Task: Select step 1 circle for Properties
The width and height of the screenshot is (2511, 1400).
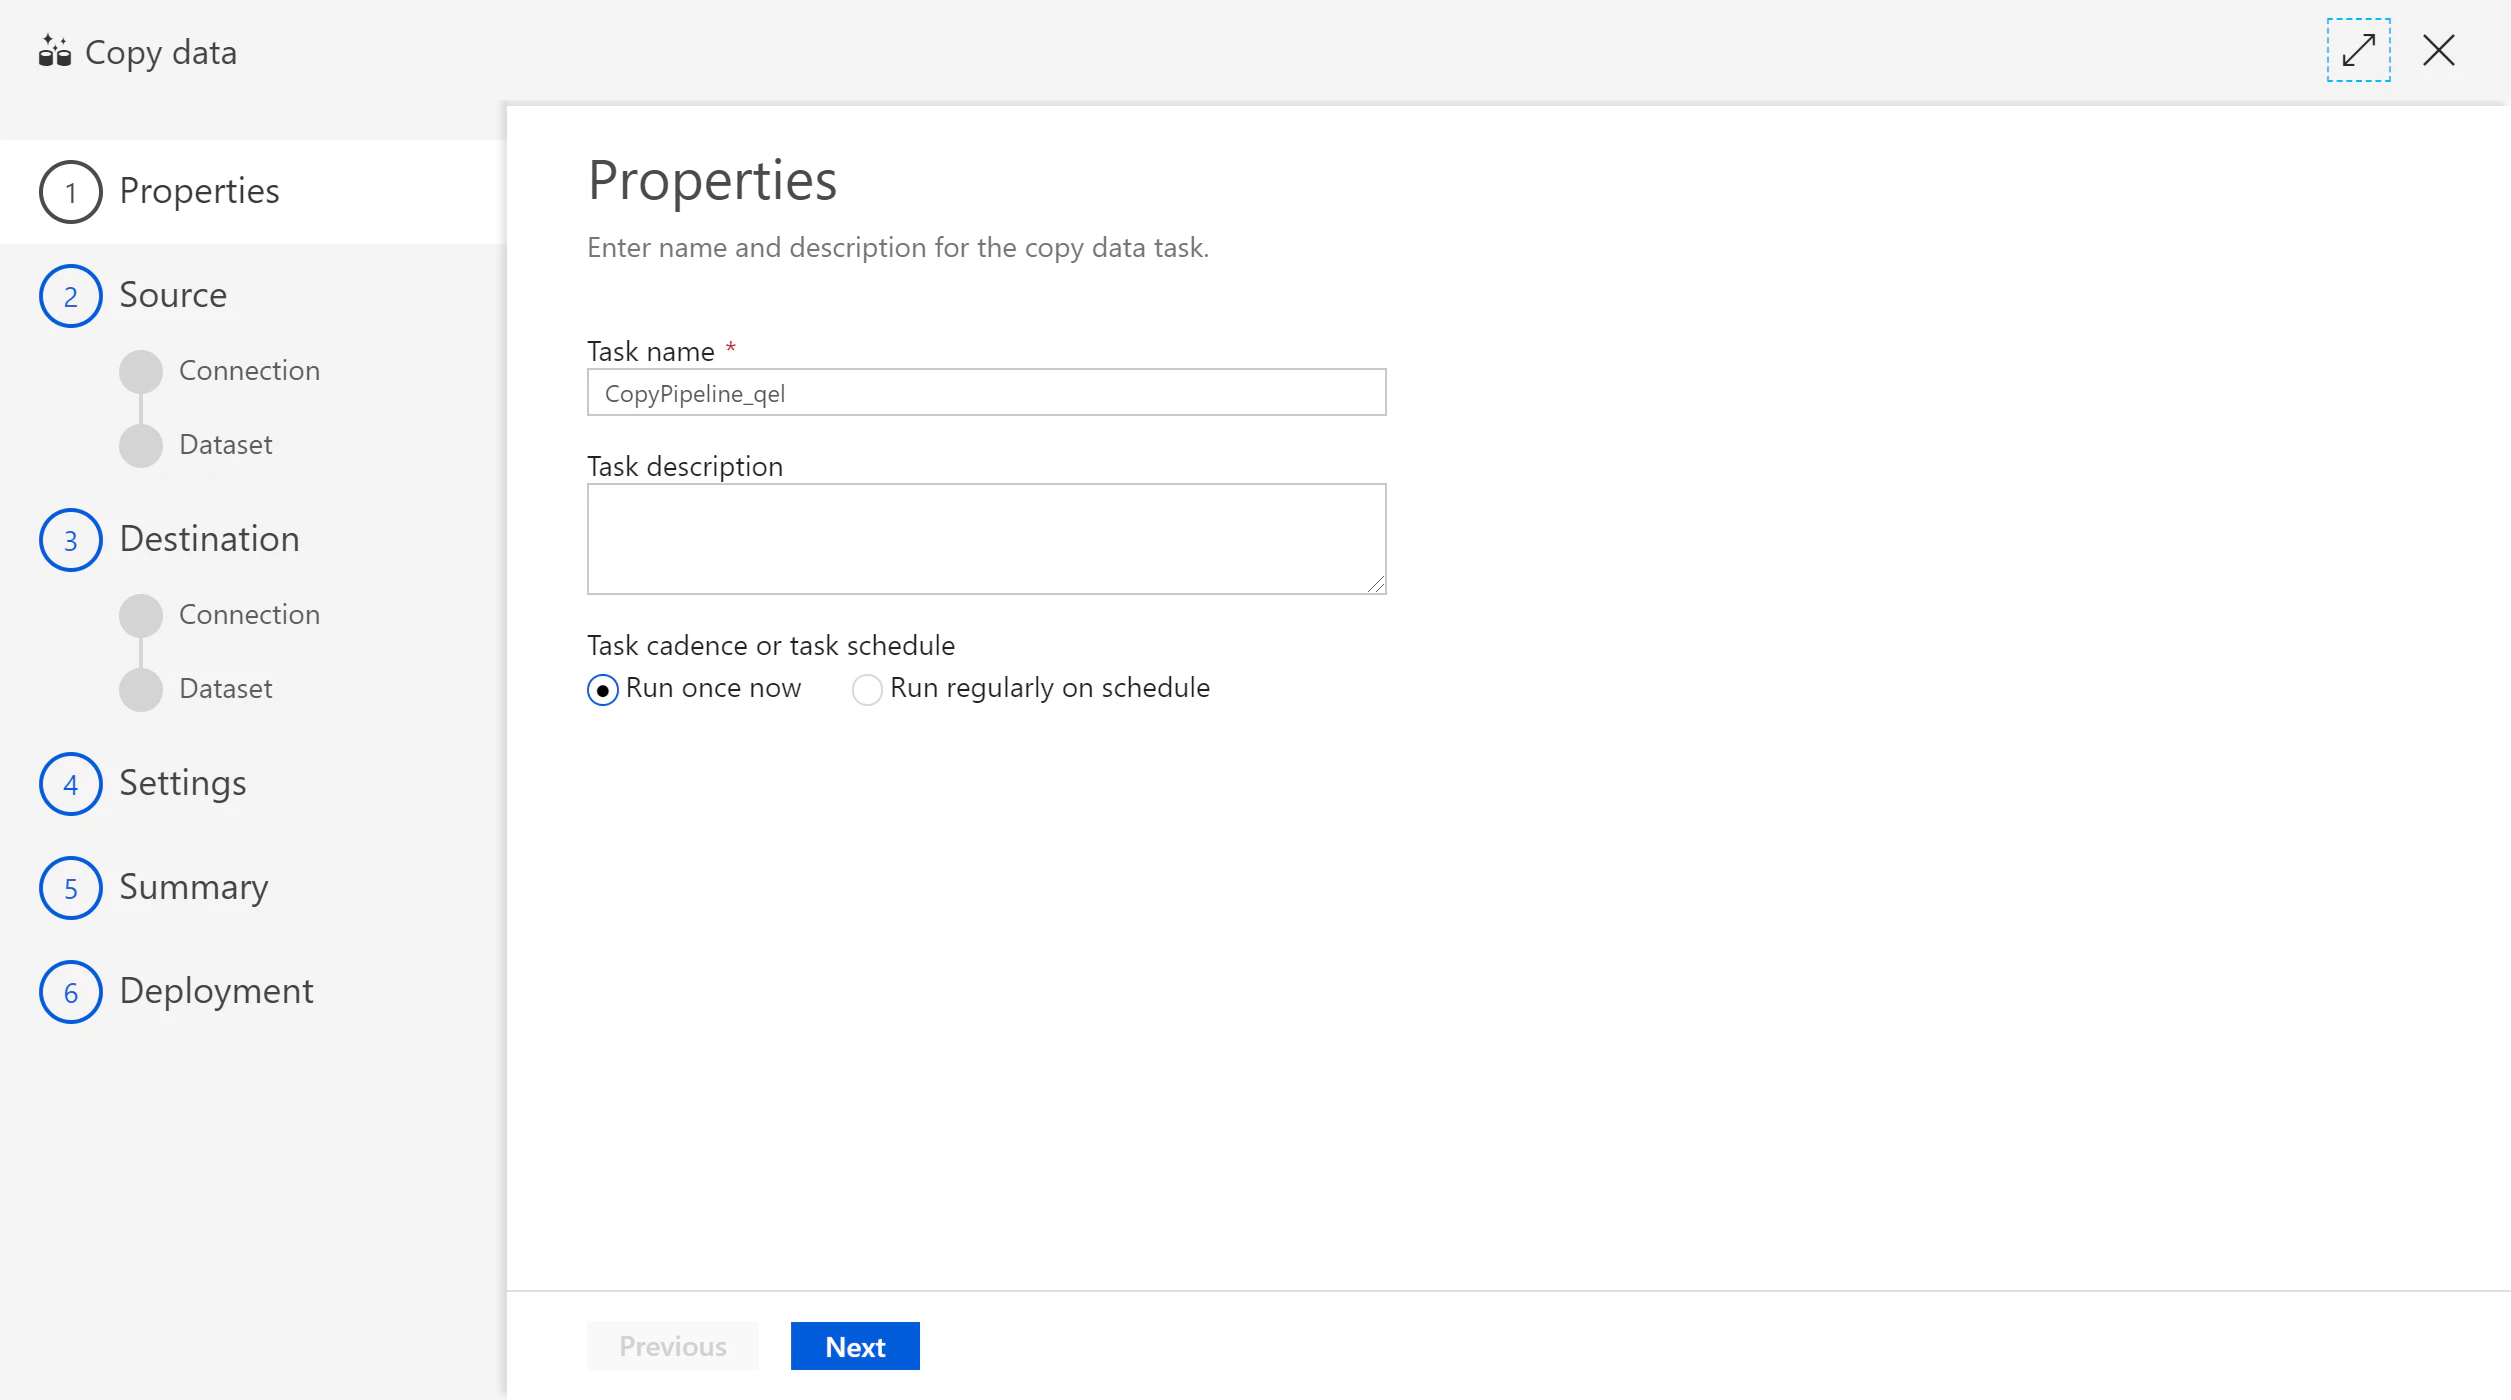Action: pyautogui.click(x=71, y=192)
